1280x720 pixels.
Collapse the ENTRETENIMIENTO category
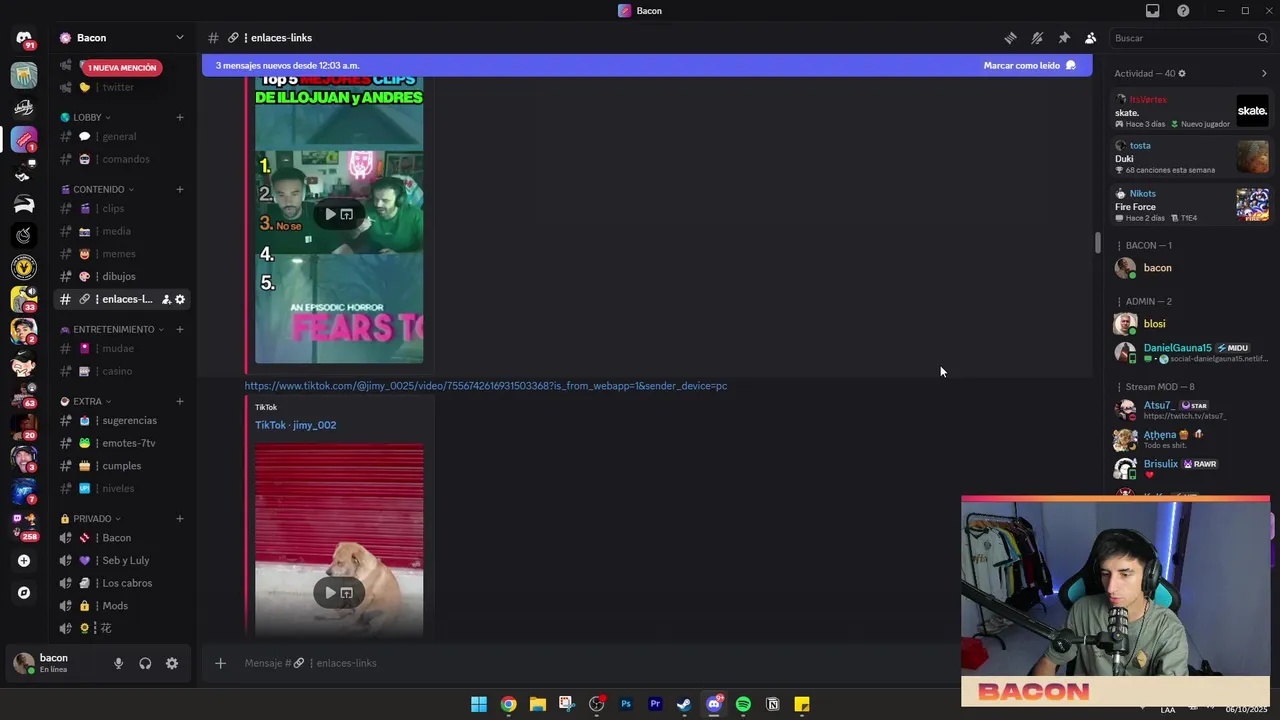[113, 329]
